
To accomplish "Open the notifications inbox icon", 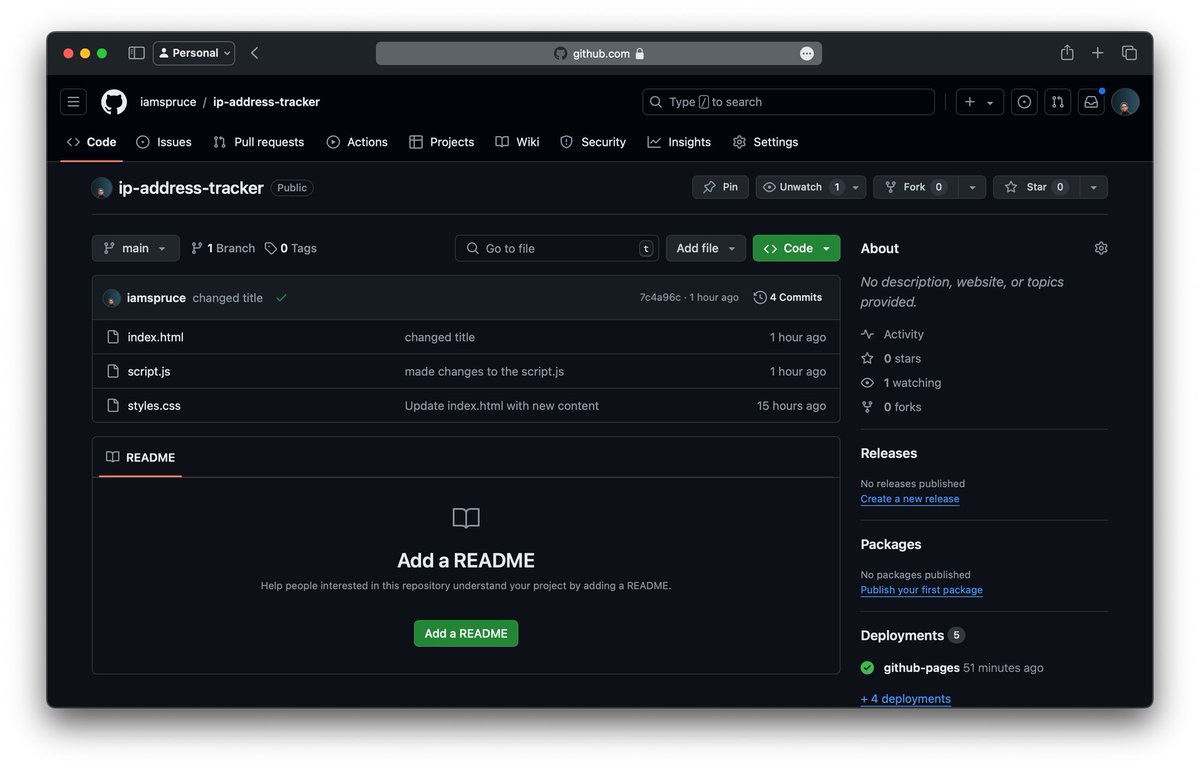I will (x=1091, y=102).
